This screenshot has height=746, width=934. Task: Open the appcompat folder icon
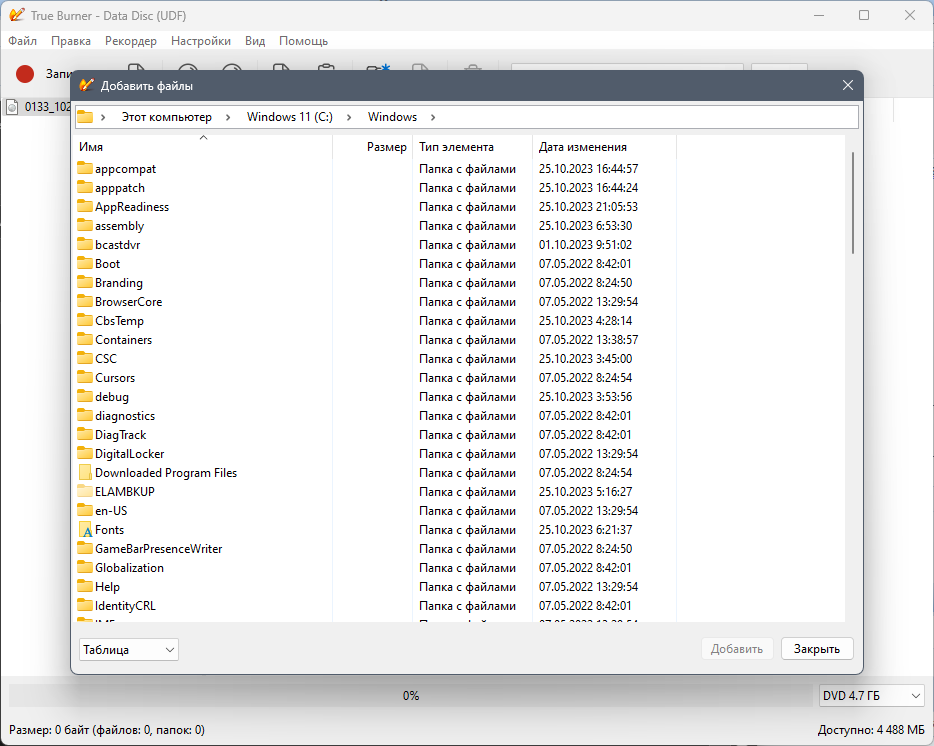85,169
